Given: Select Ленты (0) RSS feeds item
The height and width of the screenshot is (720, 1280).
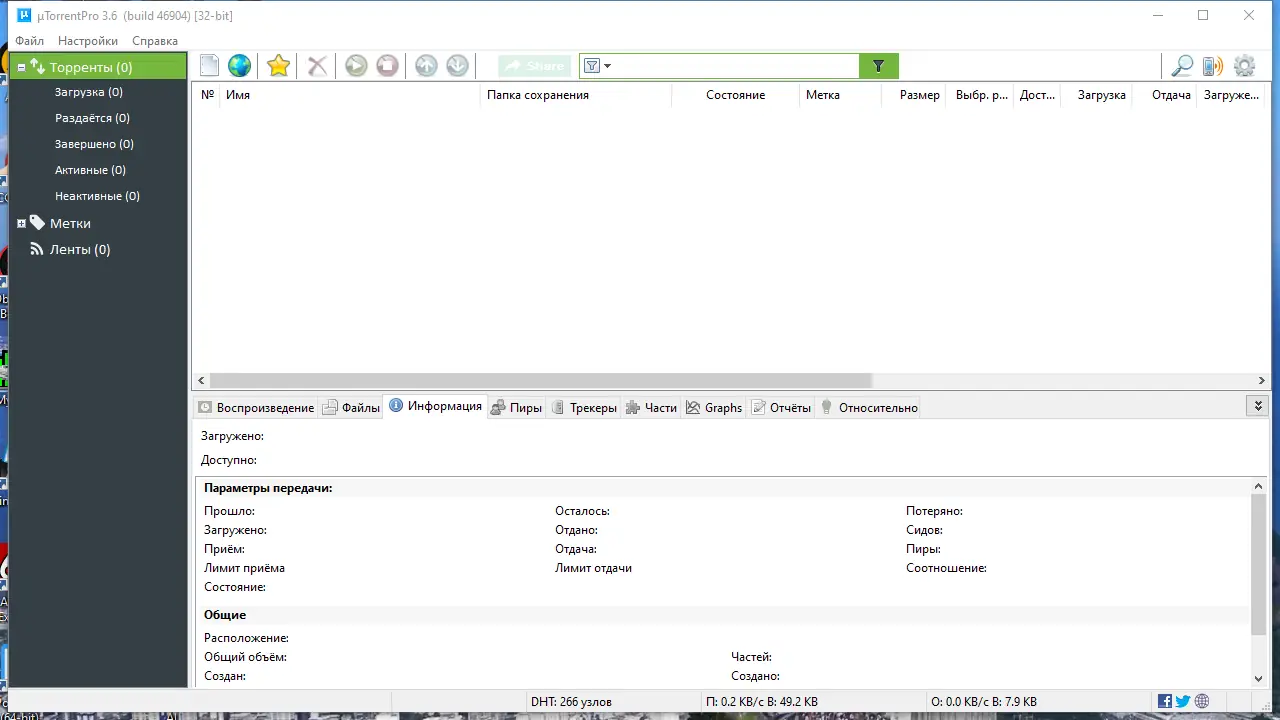Looking at the screenshot, I should (x=80, y=249).
